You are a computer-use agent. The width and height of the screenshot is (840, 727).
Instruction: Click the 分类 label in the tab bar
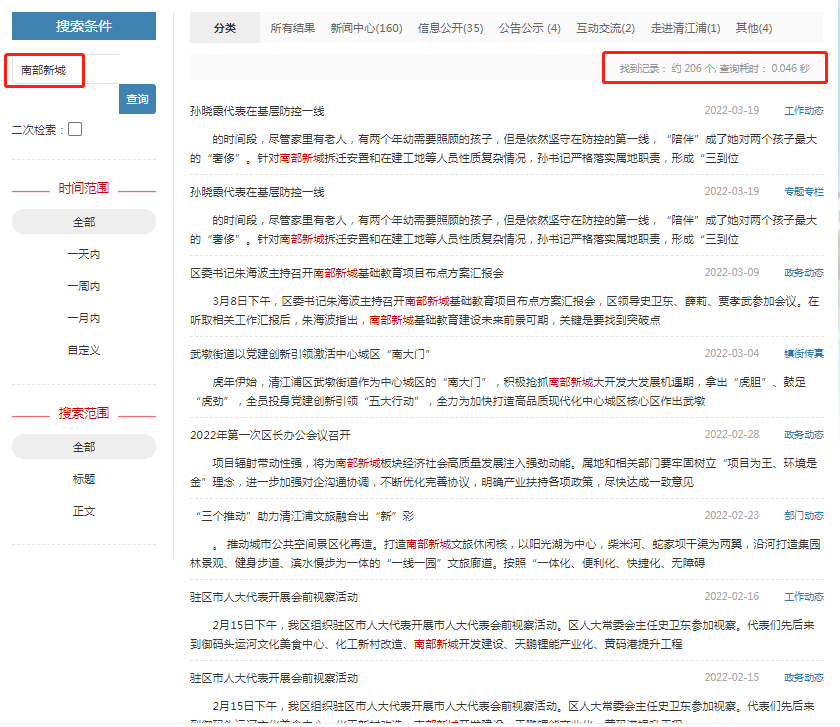point(224,28)
